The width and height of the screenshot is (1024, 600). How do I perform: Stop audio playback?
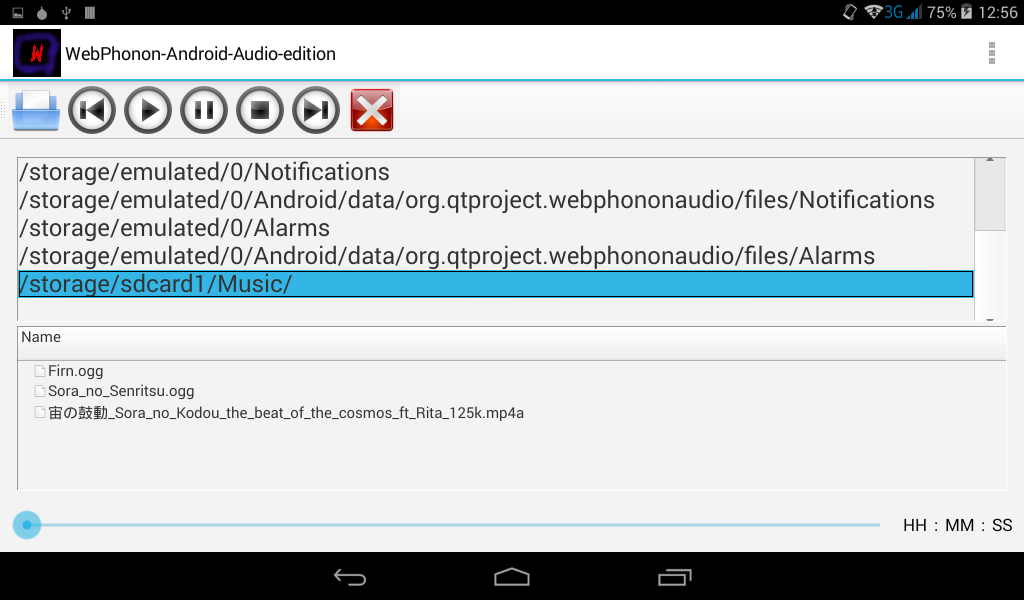pyautogui.click(x=260, y=110)
